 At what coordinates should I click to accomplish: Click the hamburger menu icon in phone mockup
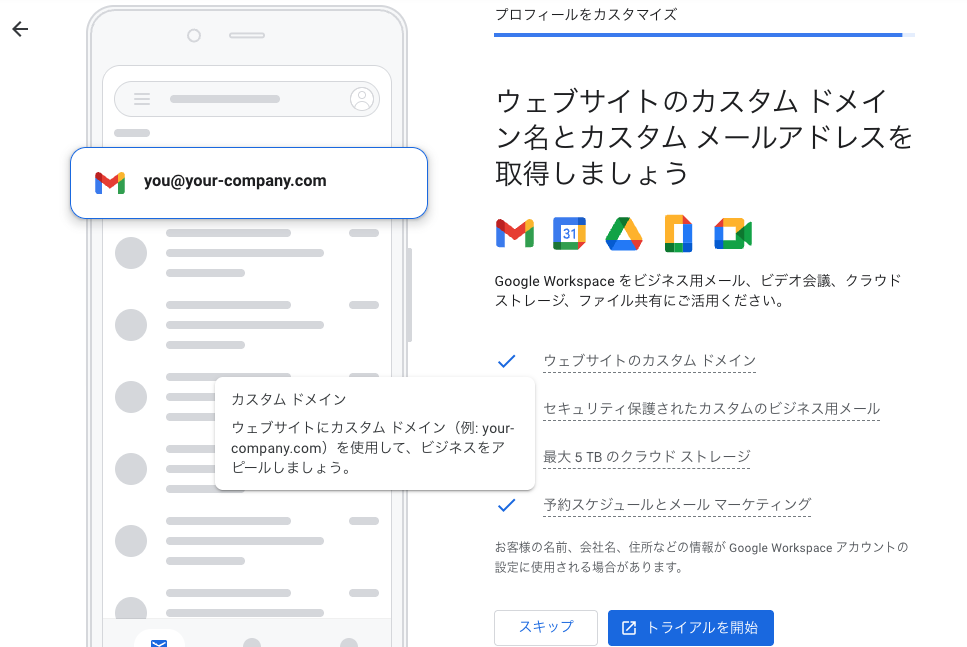(142, 99)
